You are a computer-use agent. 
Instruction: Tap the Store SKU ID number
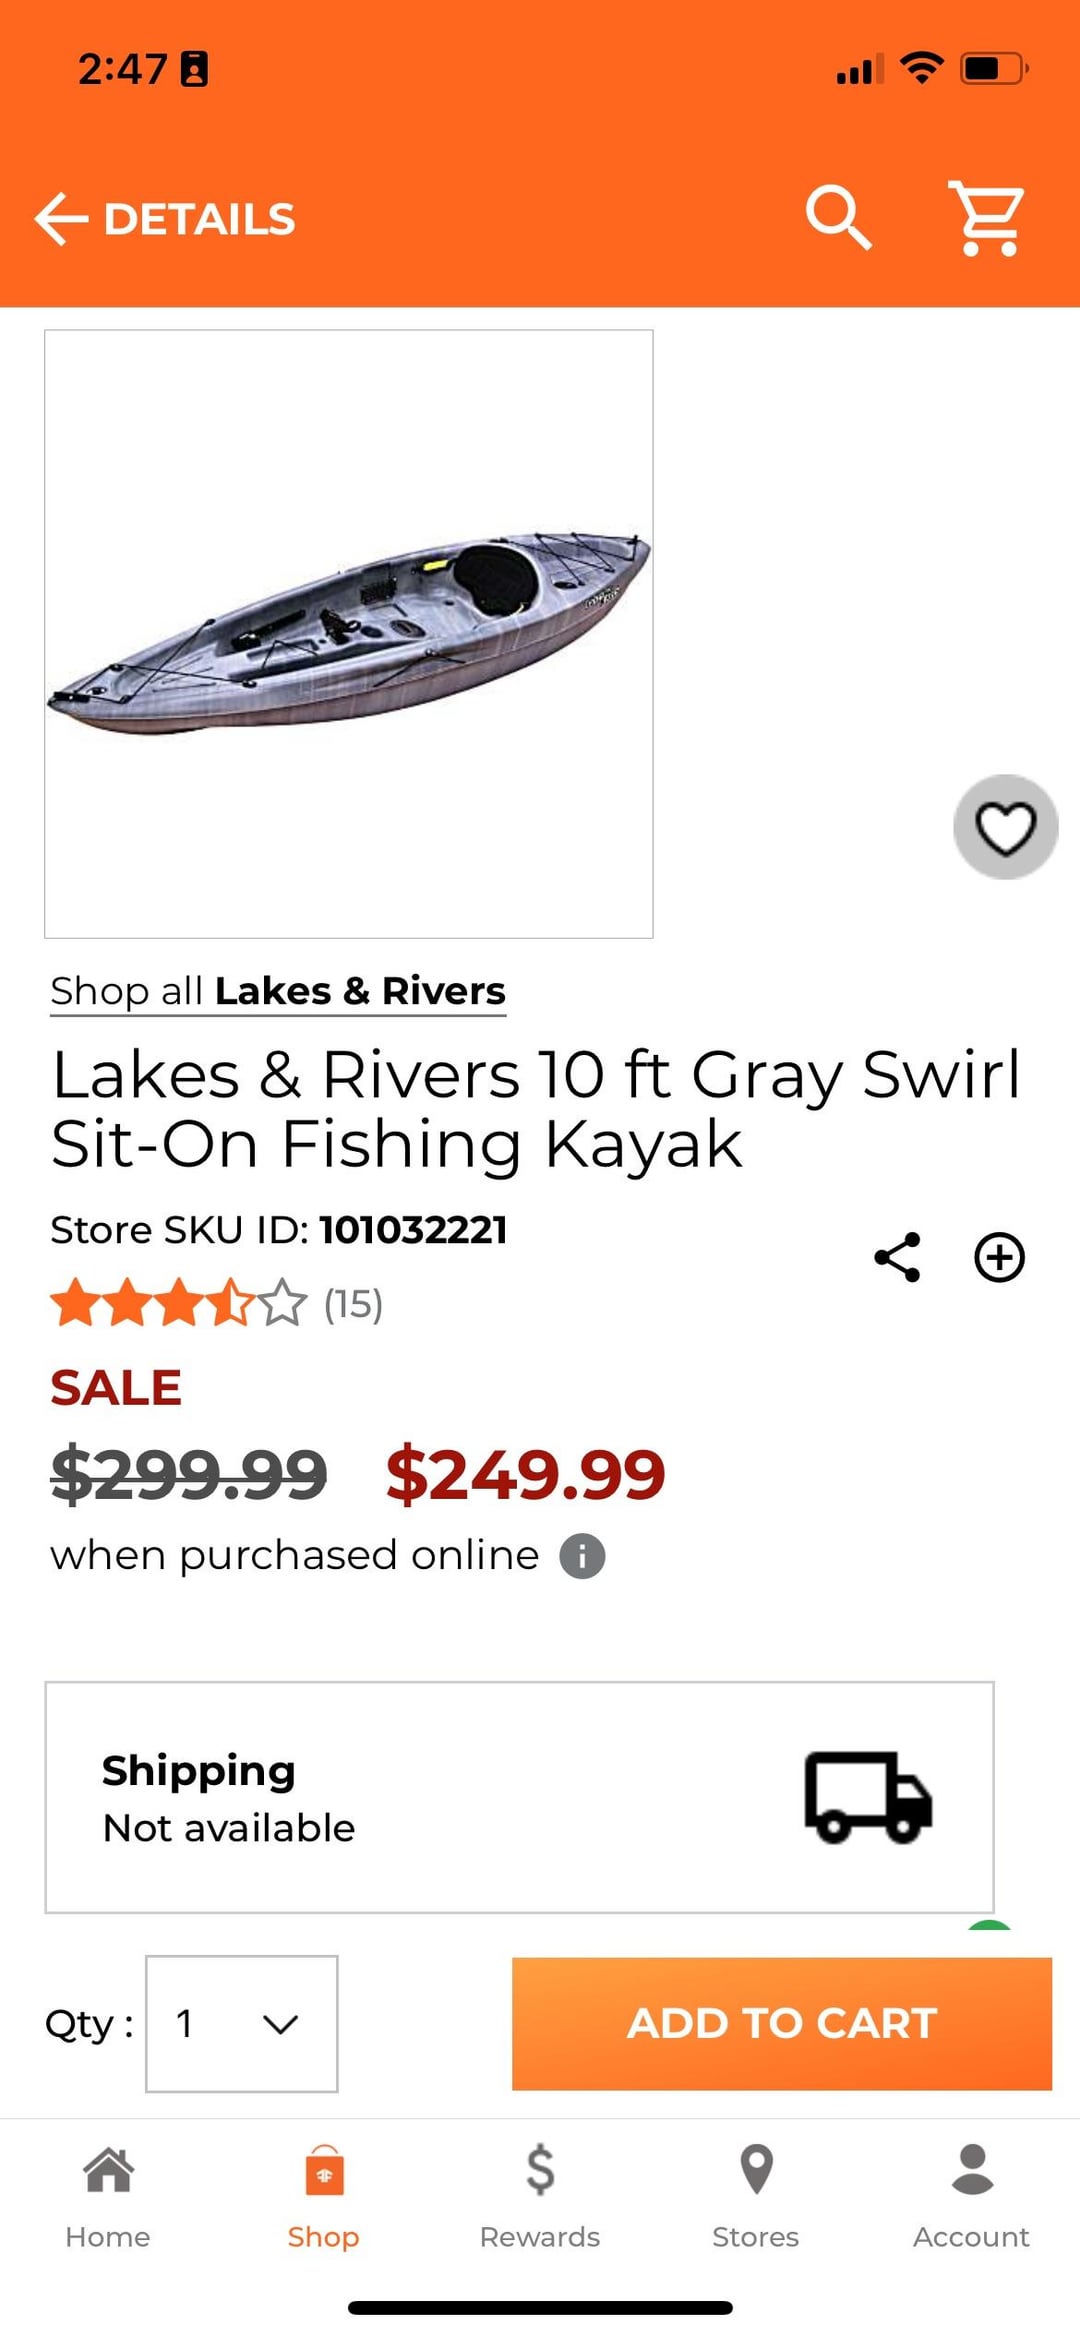click(413, 1230)
